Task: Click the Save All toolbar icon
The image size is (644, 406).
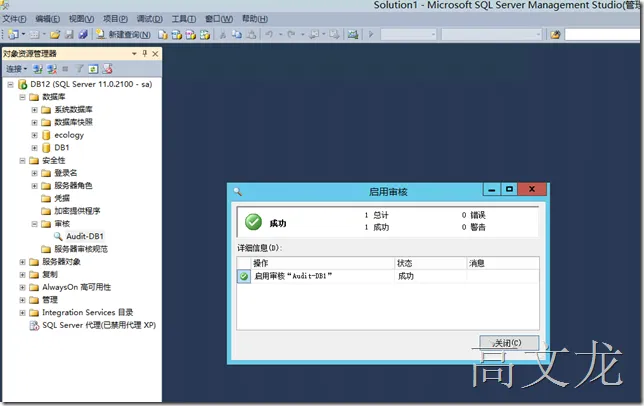Action: pos(83,35)
